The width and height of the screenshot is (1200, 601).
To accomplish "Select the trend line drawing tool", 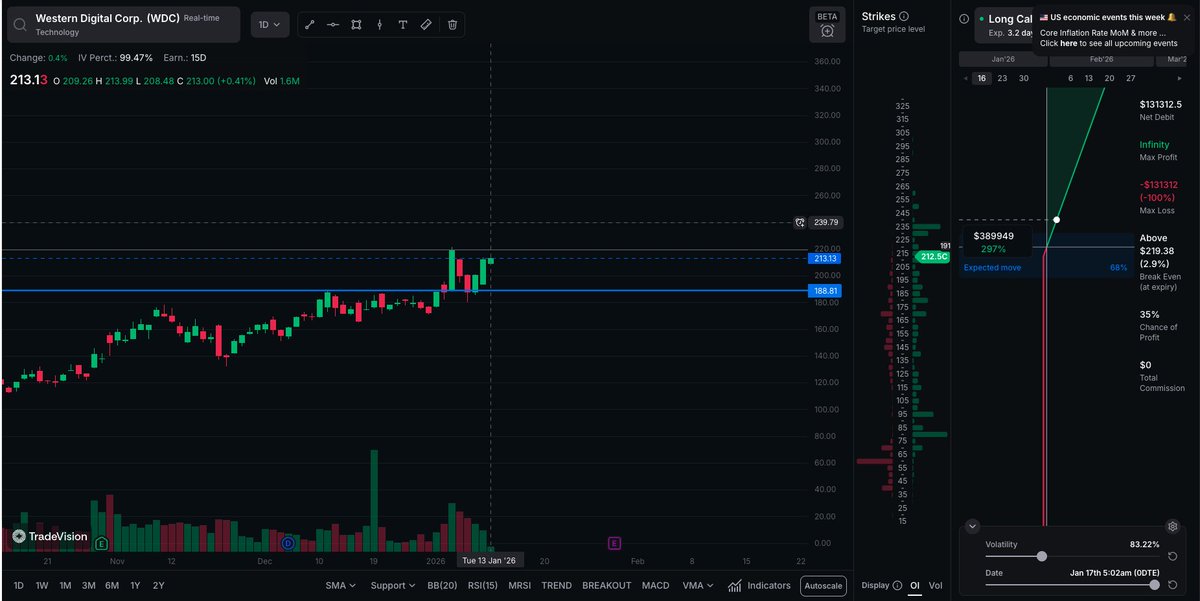I will [x=310, y=24].
